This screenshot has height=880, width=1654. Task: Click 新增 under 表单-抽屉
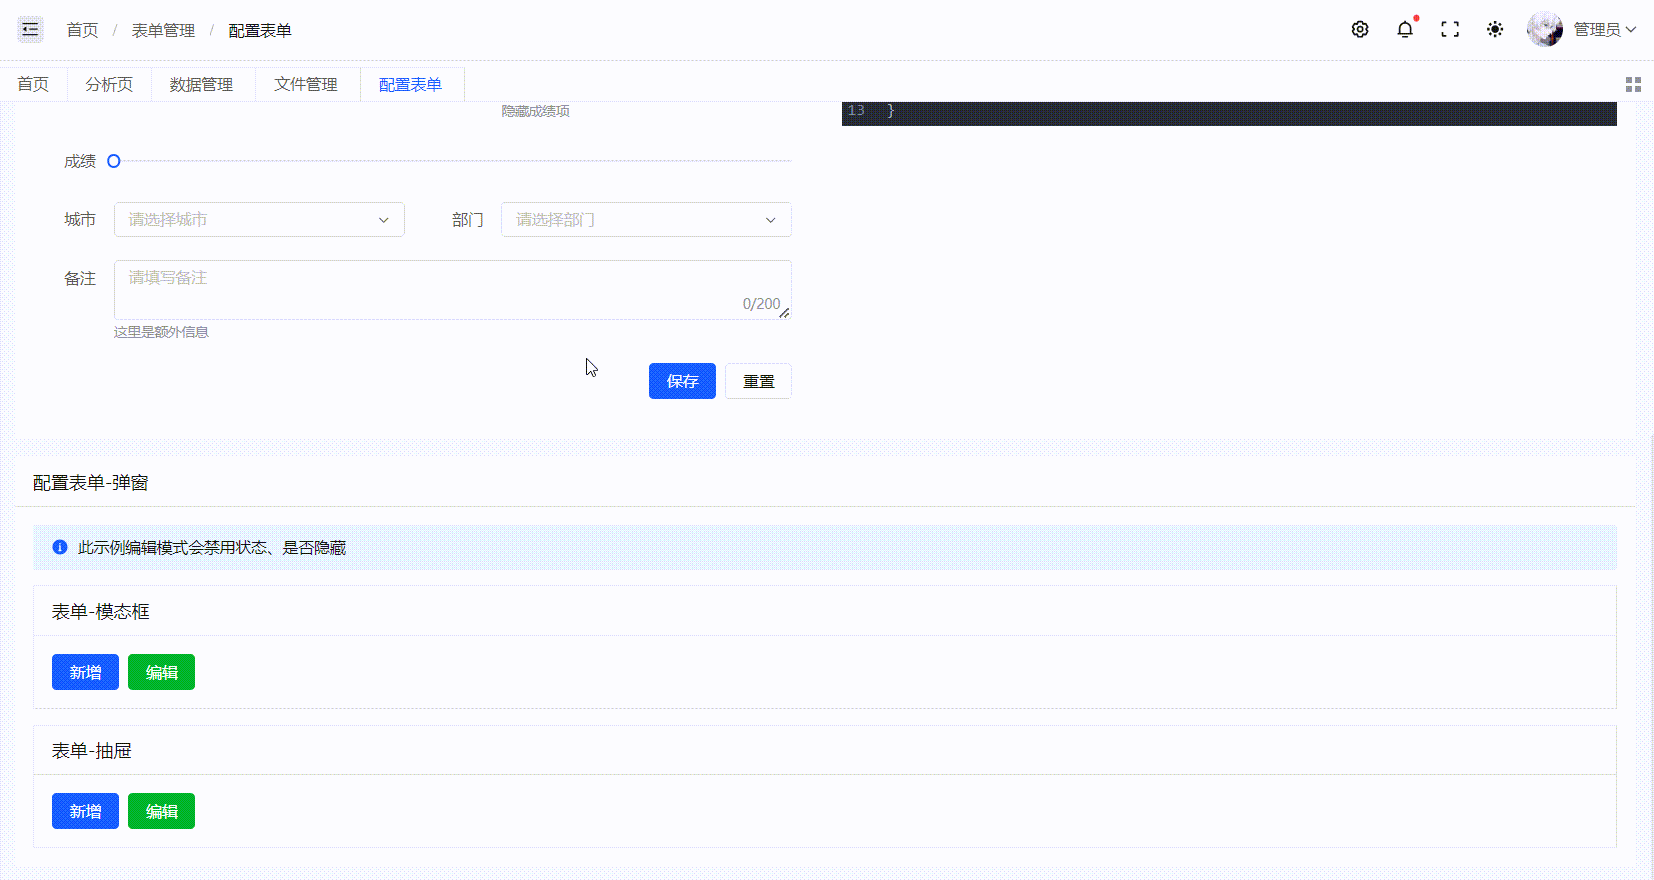[85, 811]
